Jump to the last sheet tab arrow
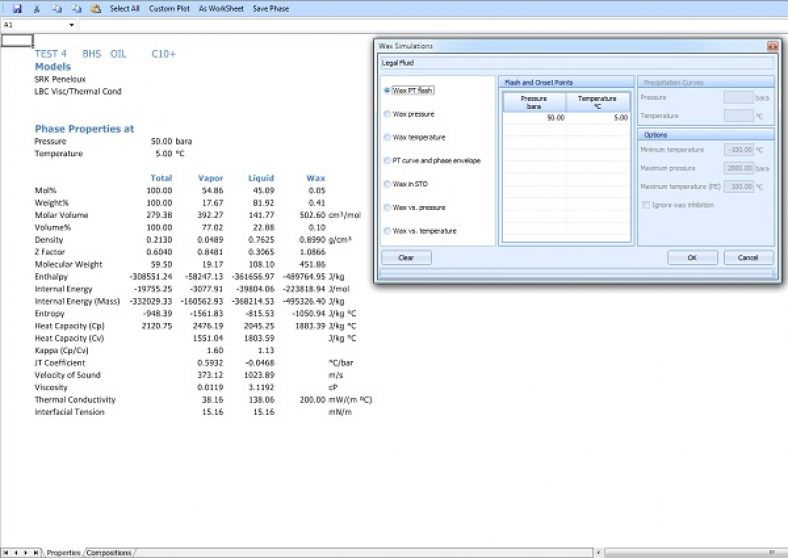788x558 pixels. pos(37,552)
